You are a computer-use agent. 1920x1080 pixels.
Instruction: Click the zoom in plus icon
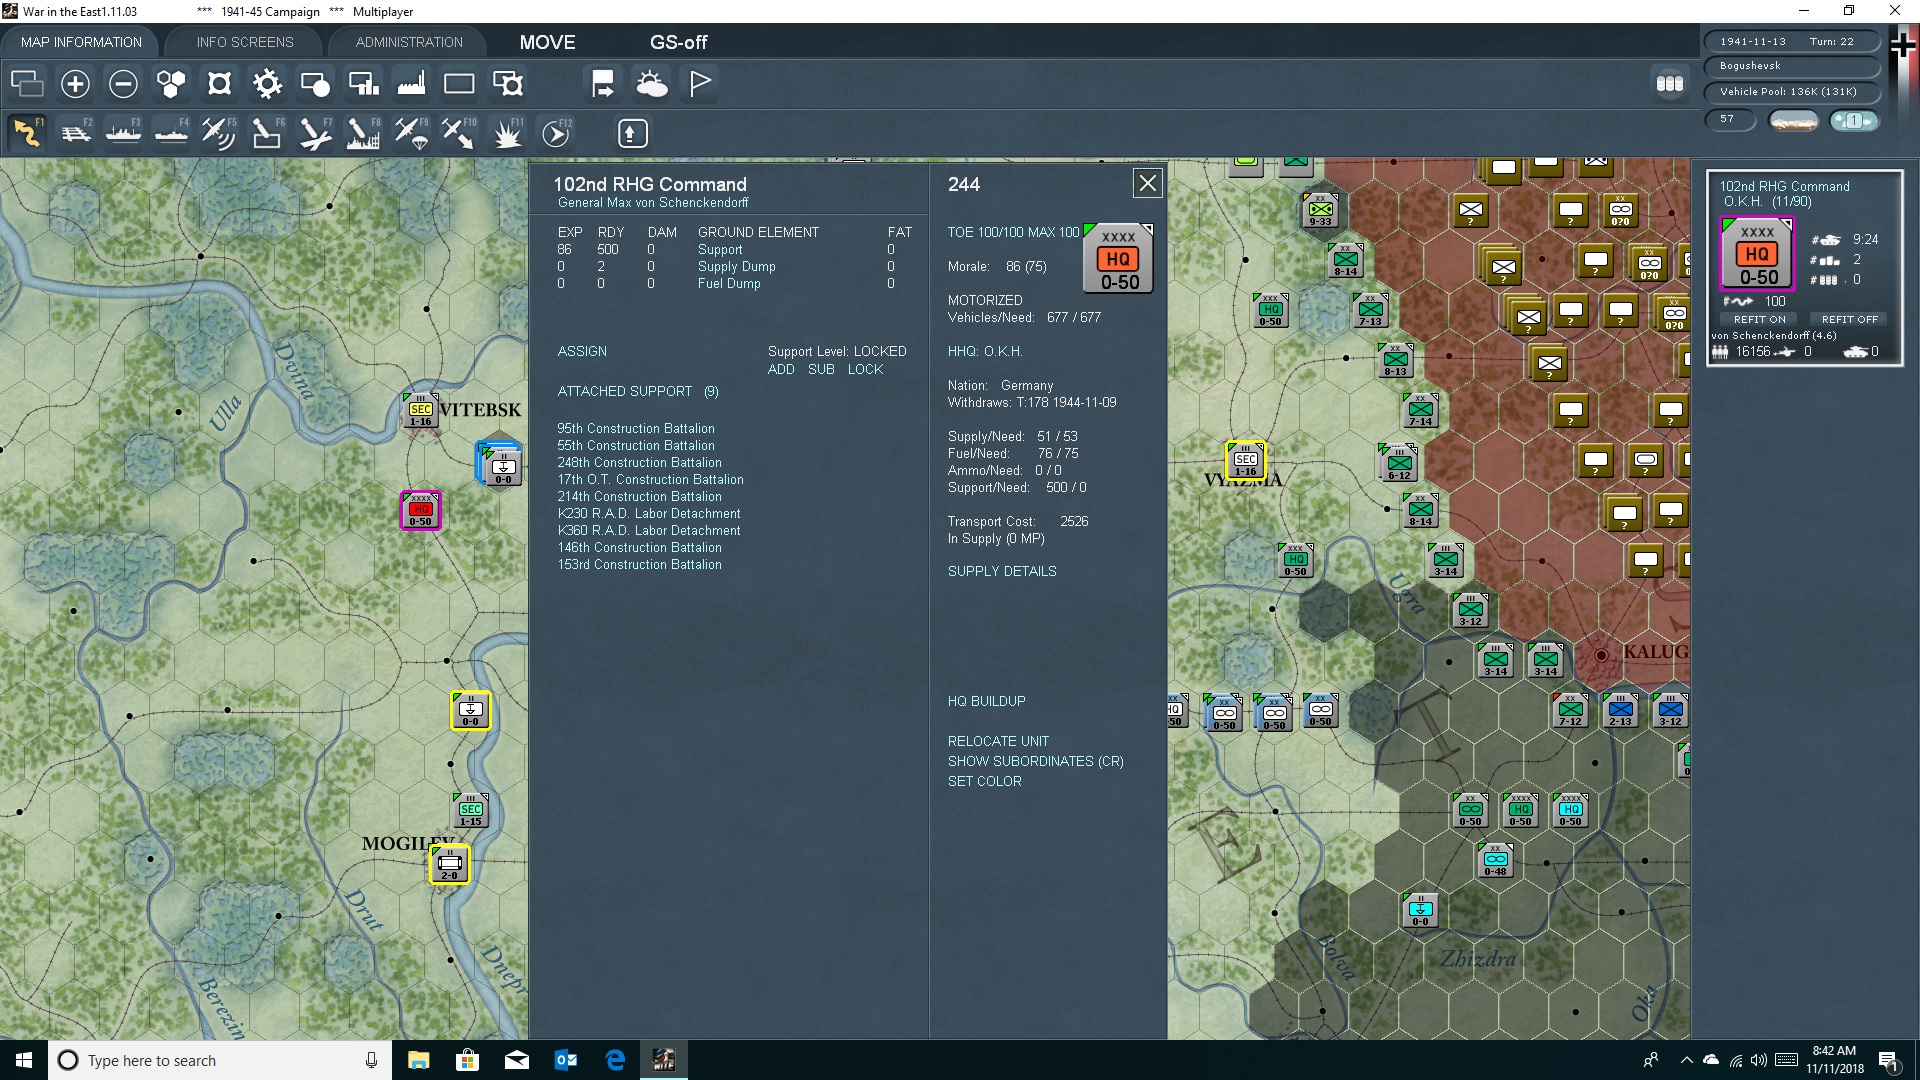click(75, 84)
